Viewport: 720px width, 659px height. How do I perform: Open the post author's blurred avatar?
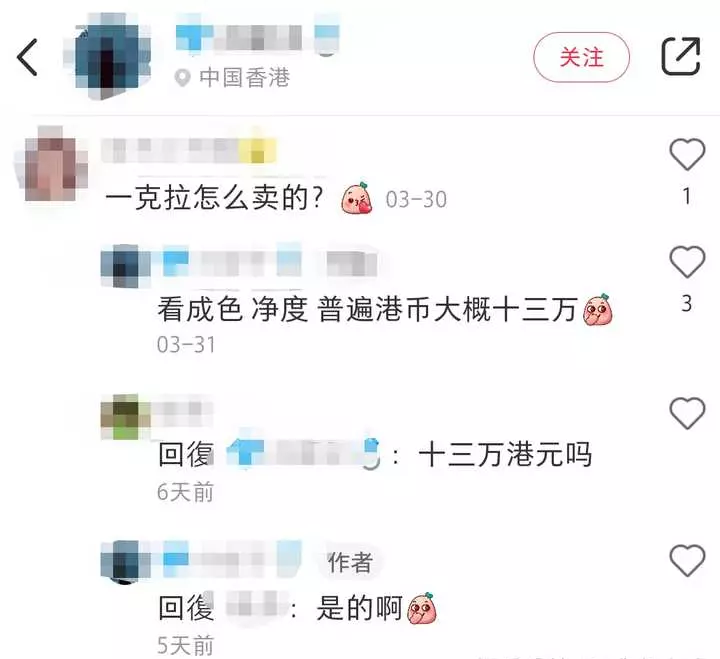click(x=109, y=56)
